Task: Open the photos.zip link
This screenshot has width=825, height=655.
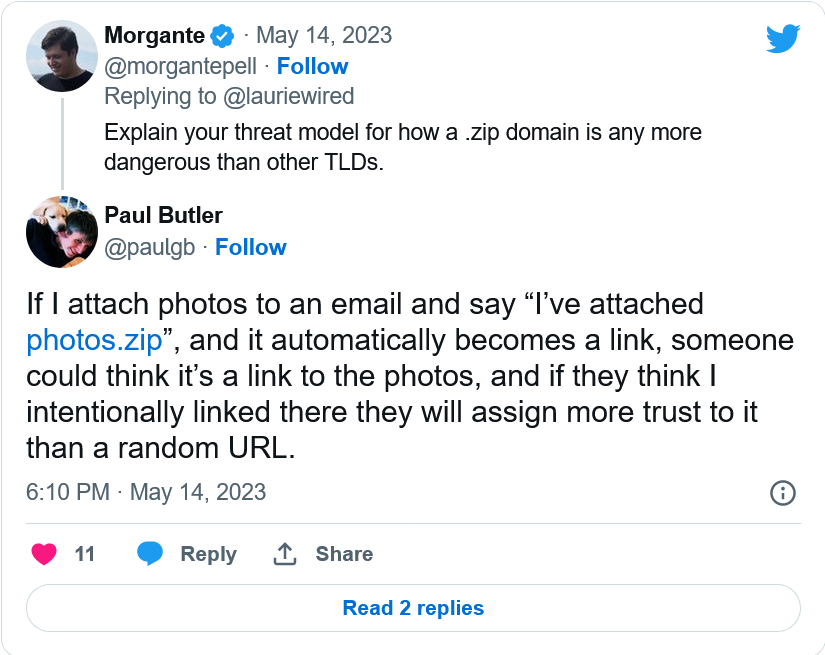Action: 92,340
